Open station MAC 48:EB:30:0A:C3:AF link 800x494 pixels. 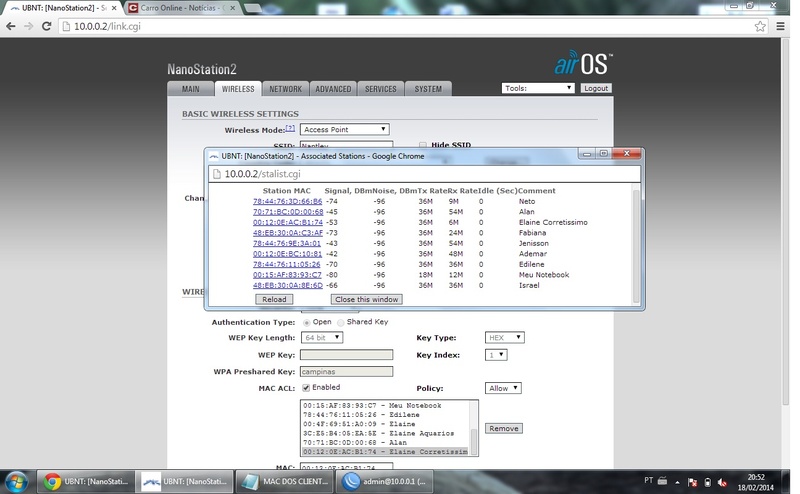tap(288, 233)
